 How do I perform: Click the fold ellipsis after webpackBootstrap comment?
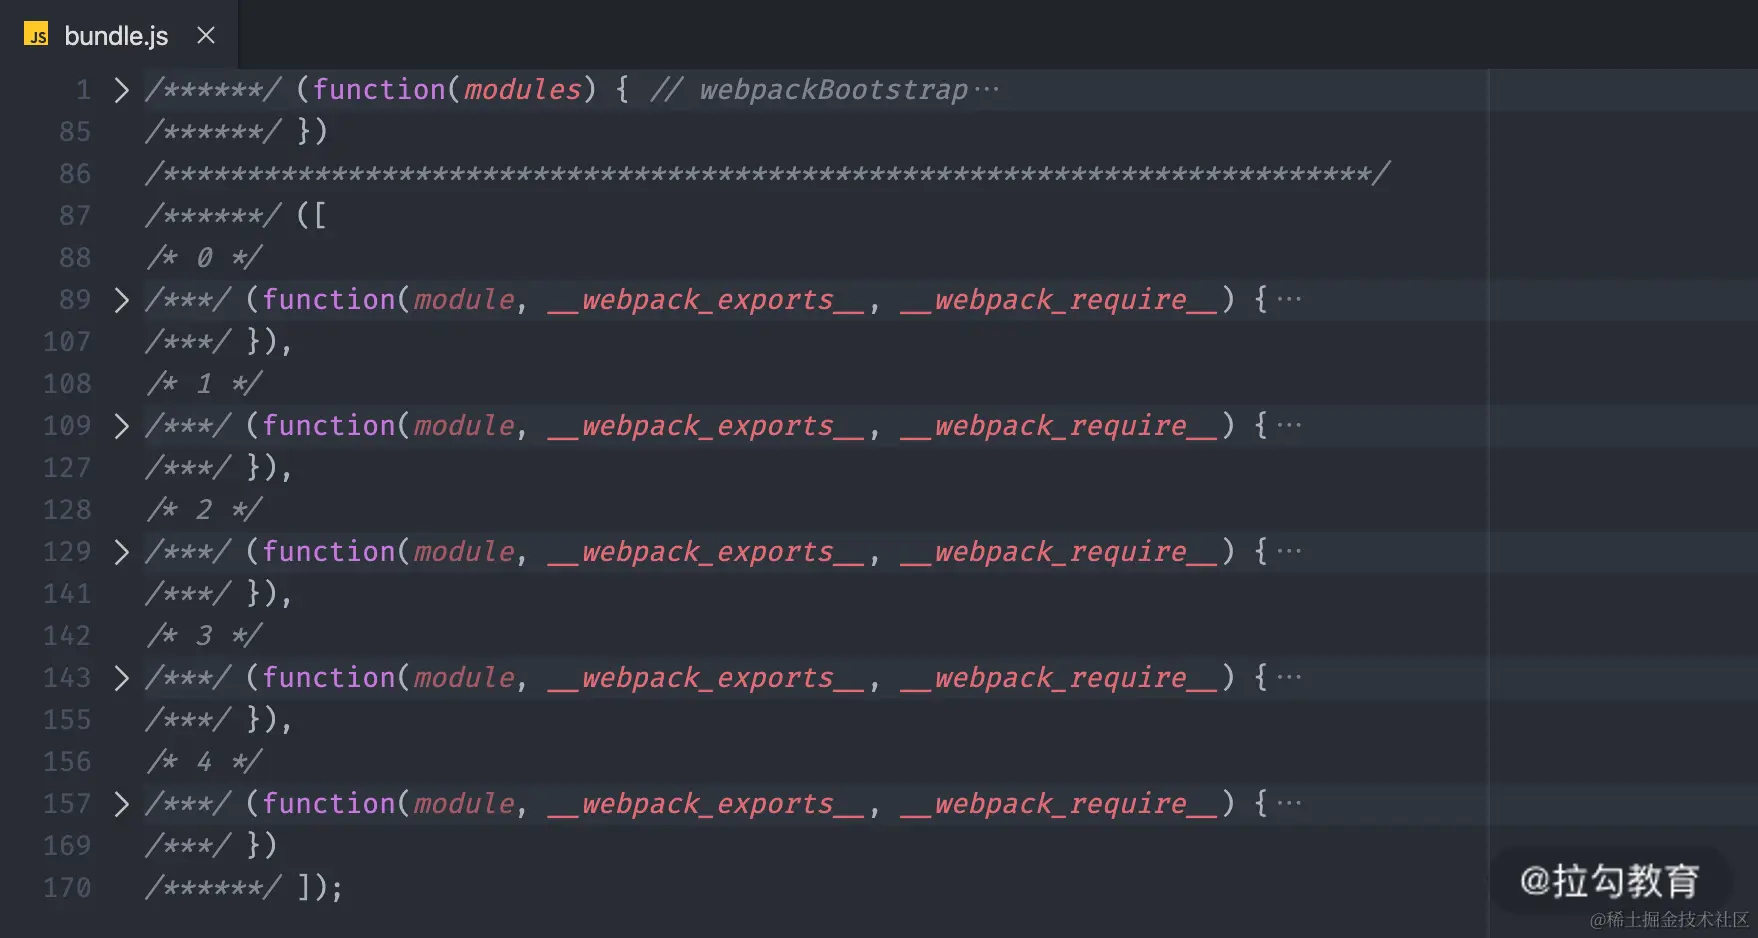point(986,90)
